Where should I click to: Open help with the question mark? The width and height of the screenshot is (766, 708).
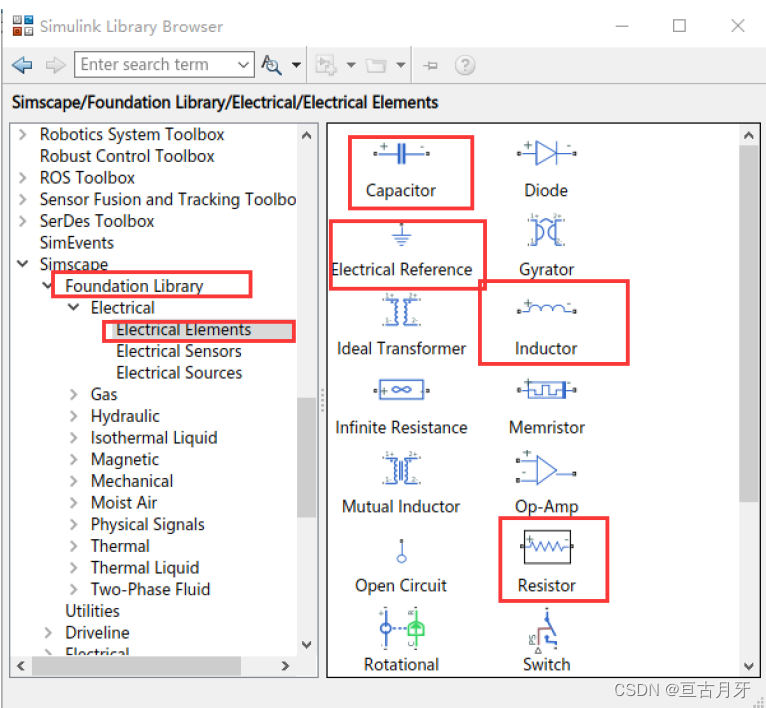tap(465, 64)
